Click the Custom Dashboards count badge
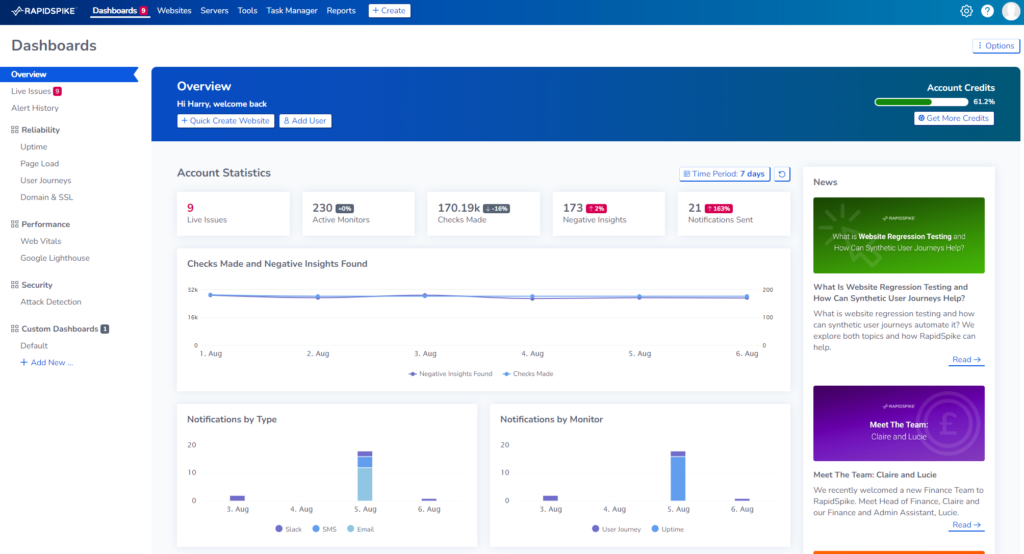Screen dimensions: 1024x554 pyautogui.click(x=104, y=329)
